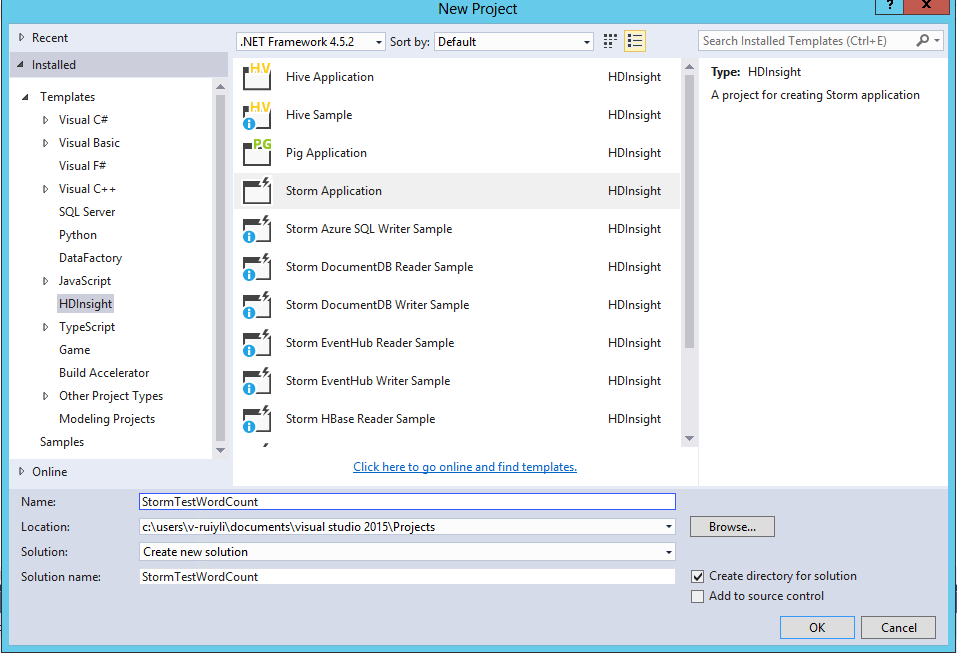The image size is (957, 653).
Task: Open the .NET Framework version dropdown
Action: click(311, 42)
